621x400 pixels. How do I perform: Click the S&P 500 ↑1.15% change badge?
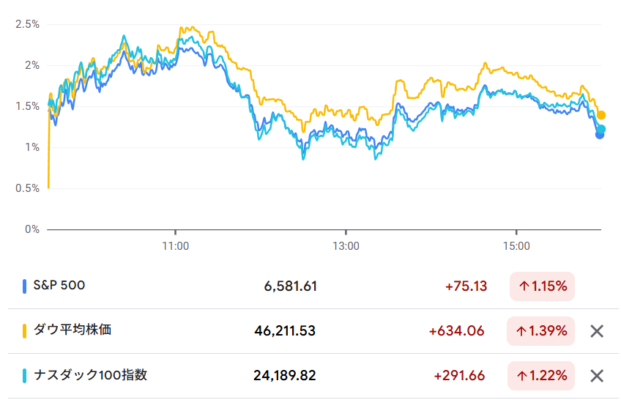click(x=541, y=286)
